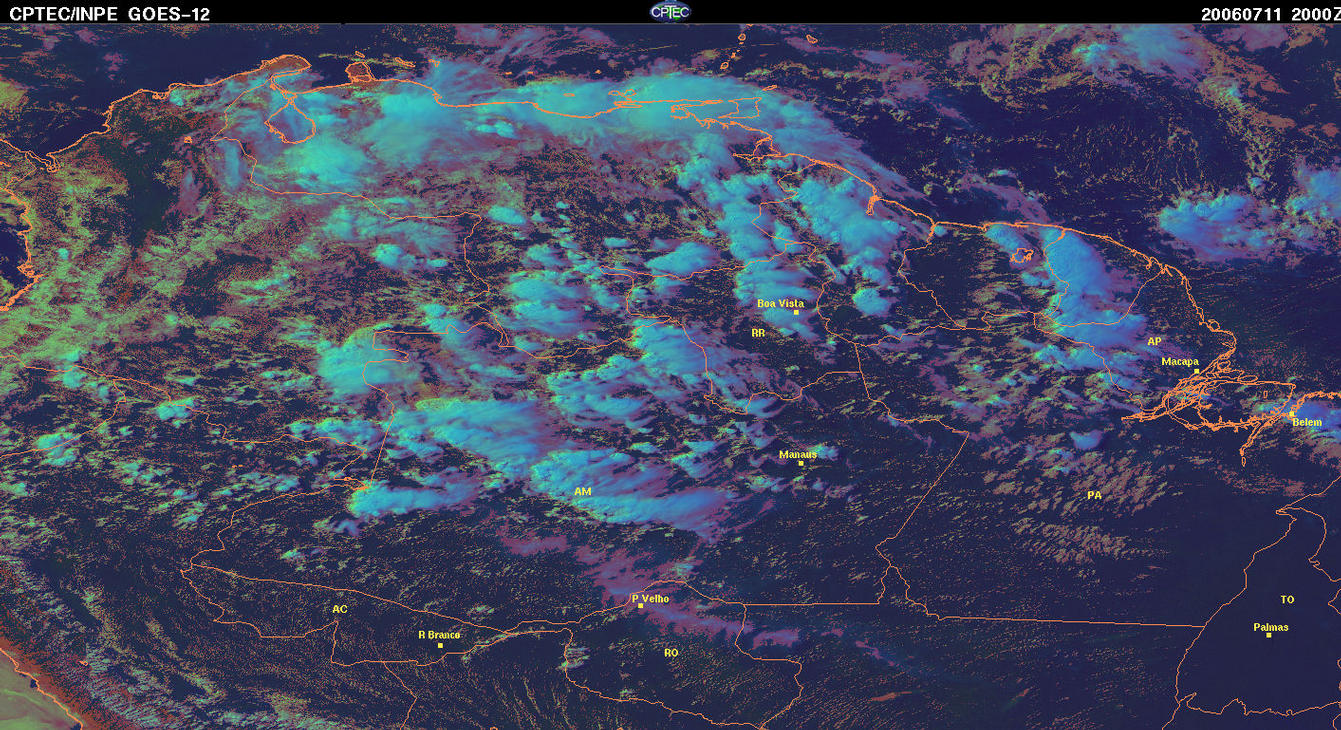Image resolution: width=1341 pixels, height=730 pixels.
Task: Select the AC state label
Action: 340,608
